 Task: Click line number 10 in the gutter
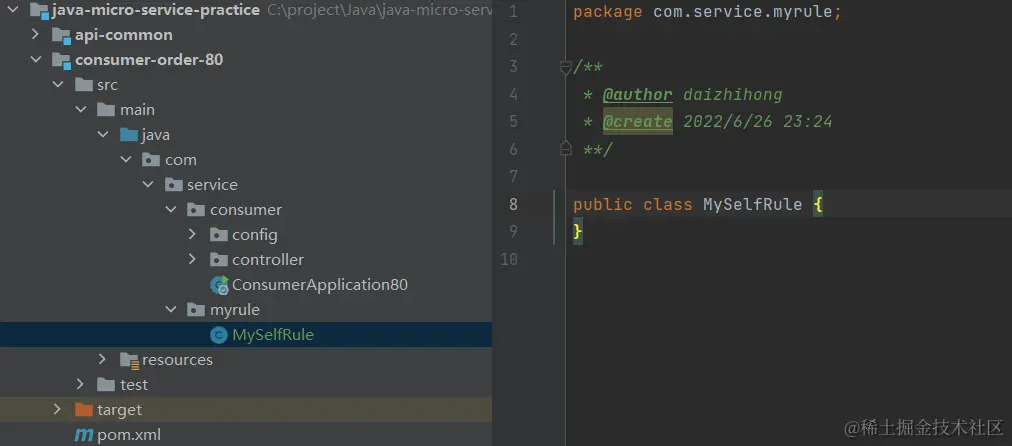(509, 259)
